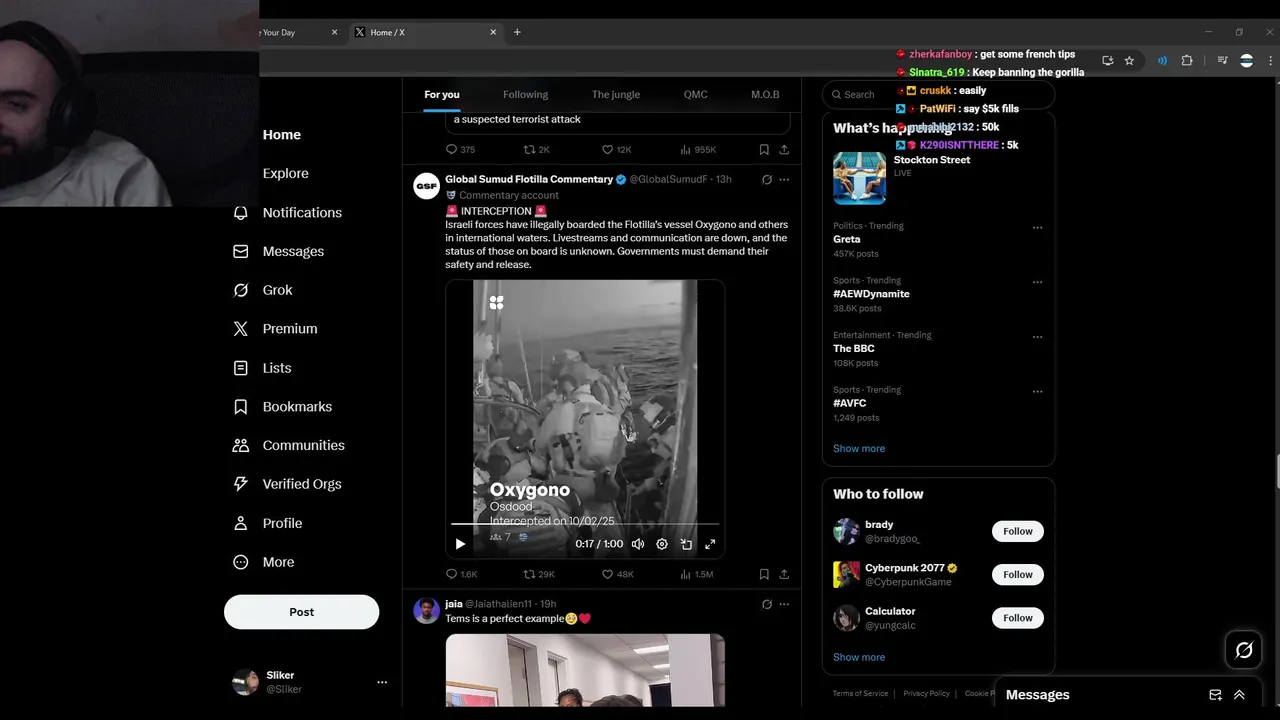This screenshot has width=1280, height=720.
Task: Open the Lists icon
Action: pos(240,368)
